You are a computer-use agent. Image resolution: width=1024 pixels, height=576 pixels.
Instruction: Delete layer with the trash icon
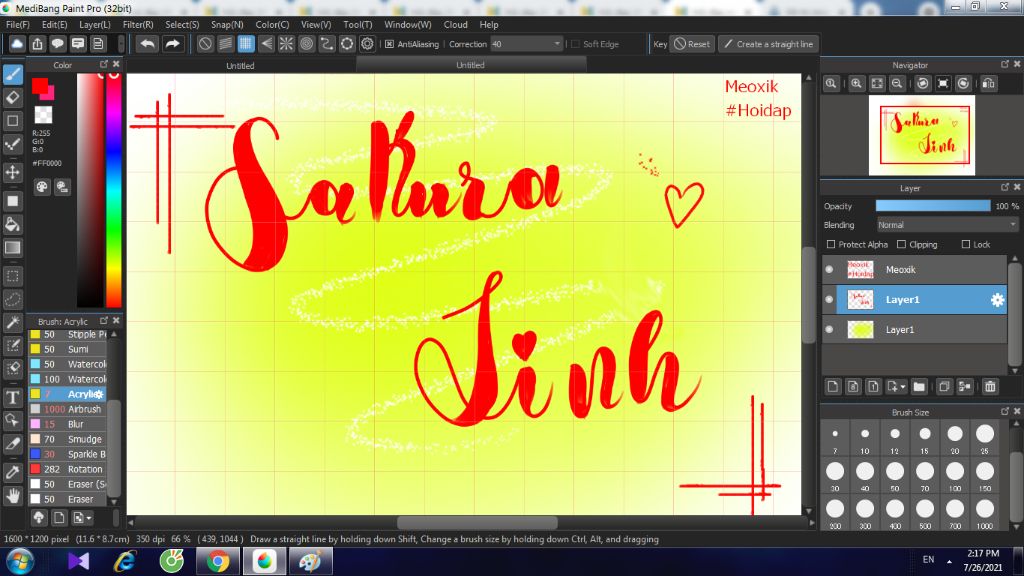[990, 387]
